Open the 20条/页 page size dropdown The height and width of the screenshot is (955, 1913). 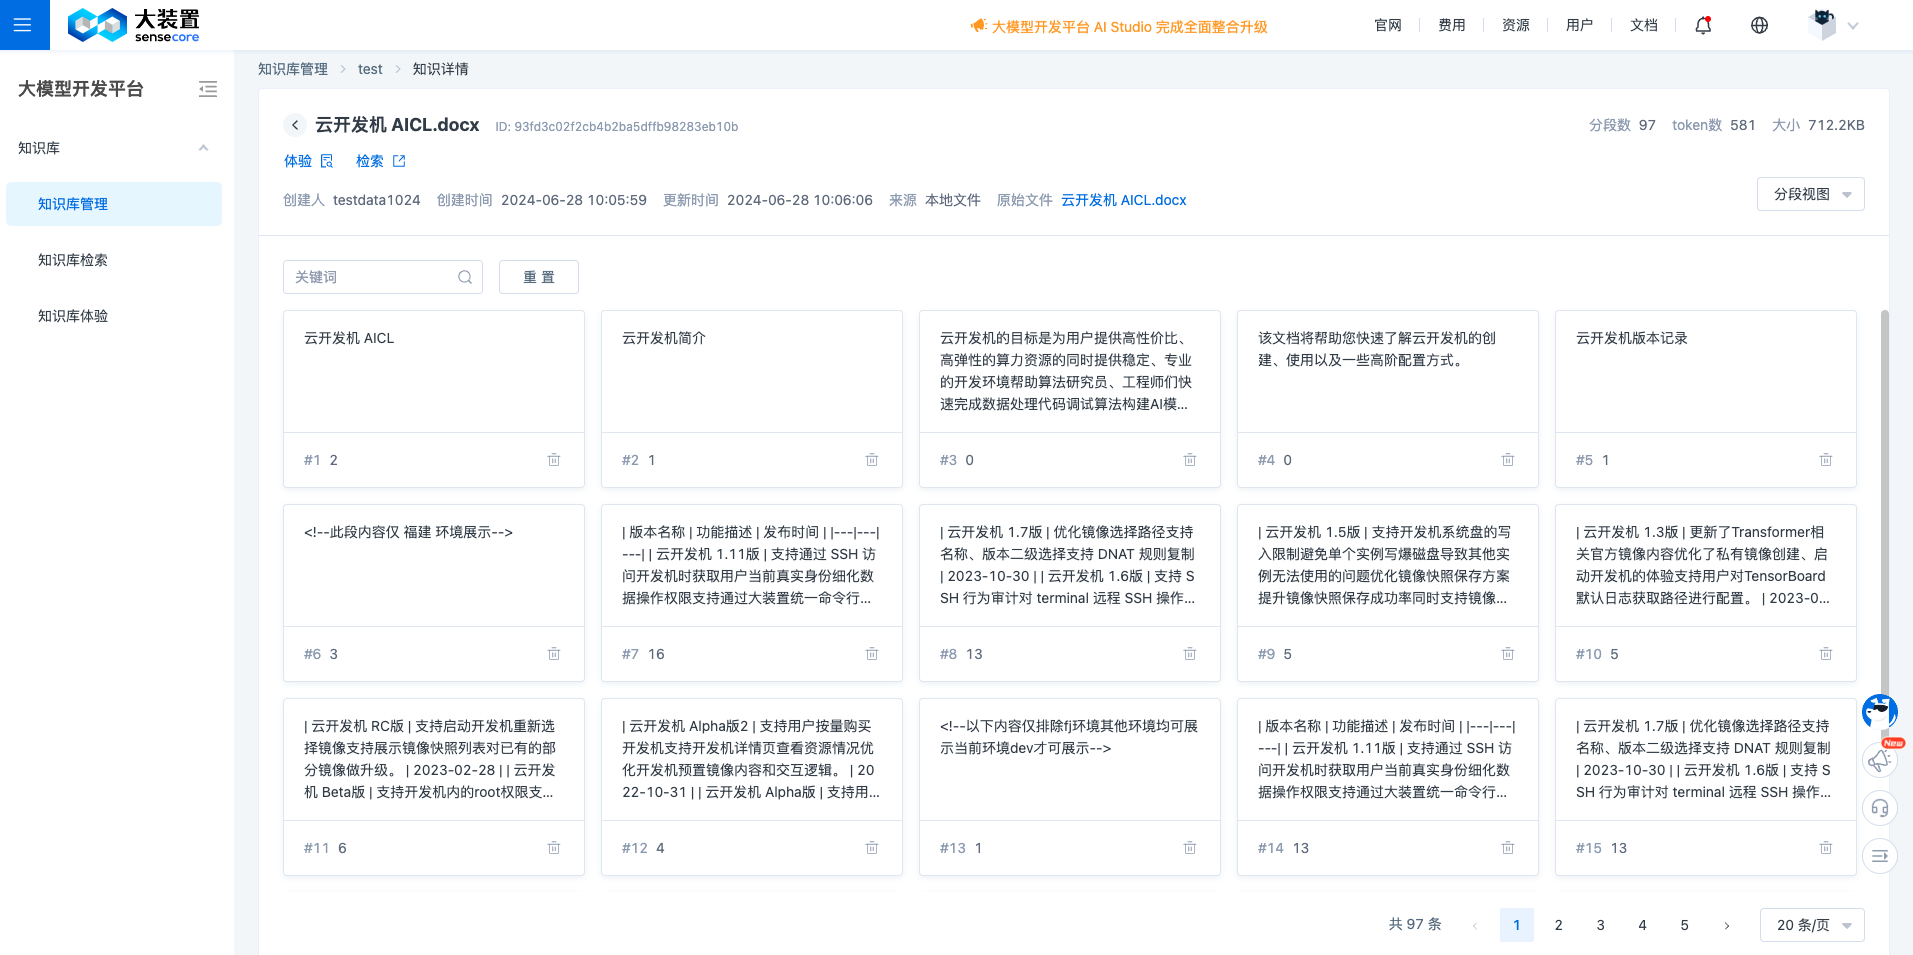[x=1810, y=925]
